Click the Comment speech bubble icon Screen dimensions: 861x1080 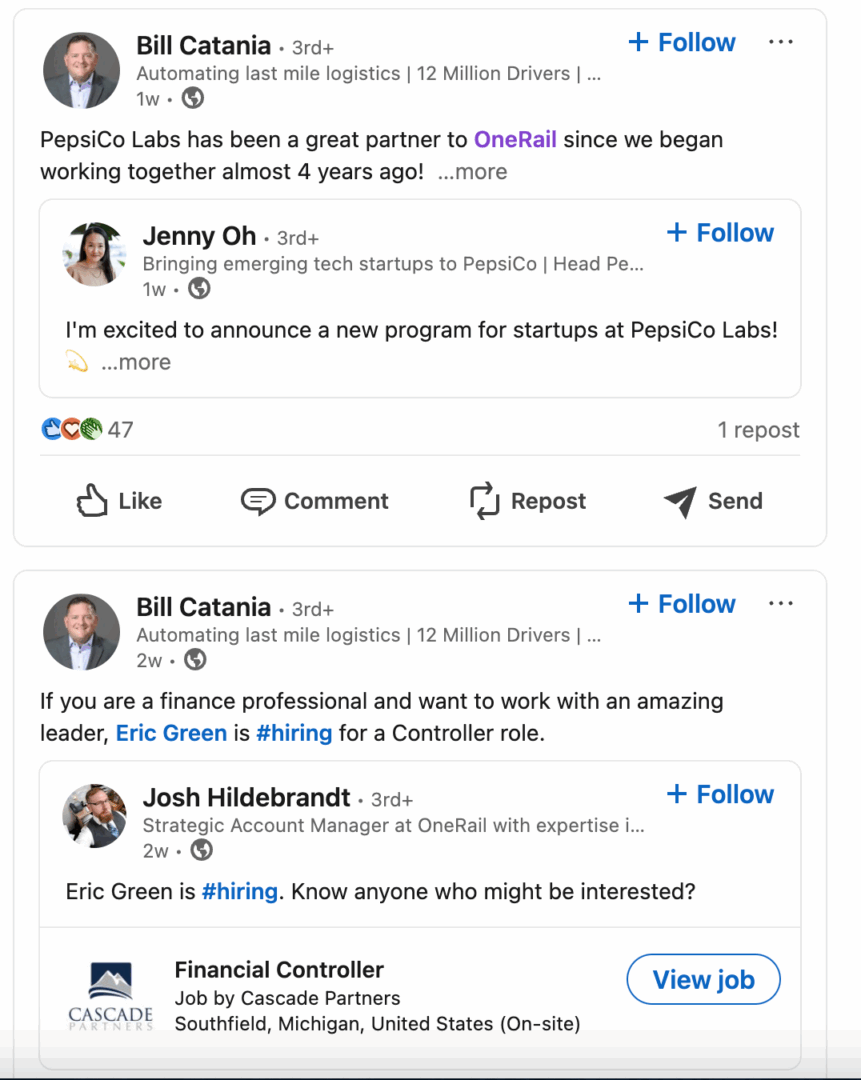pyautogui.click(x=258, y=501)
